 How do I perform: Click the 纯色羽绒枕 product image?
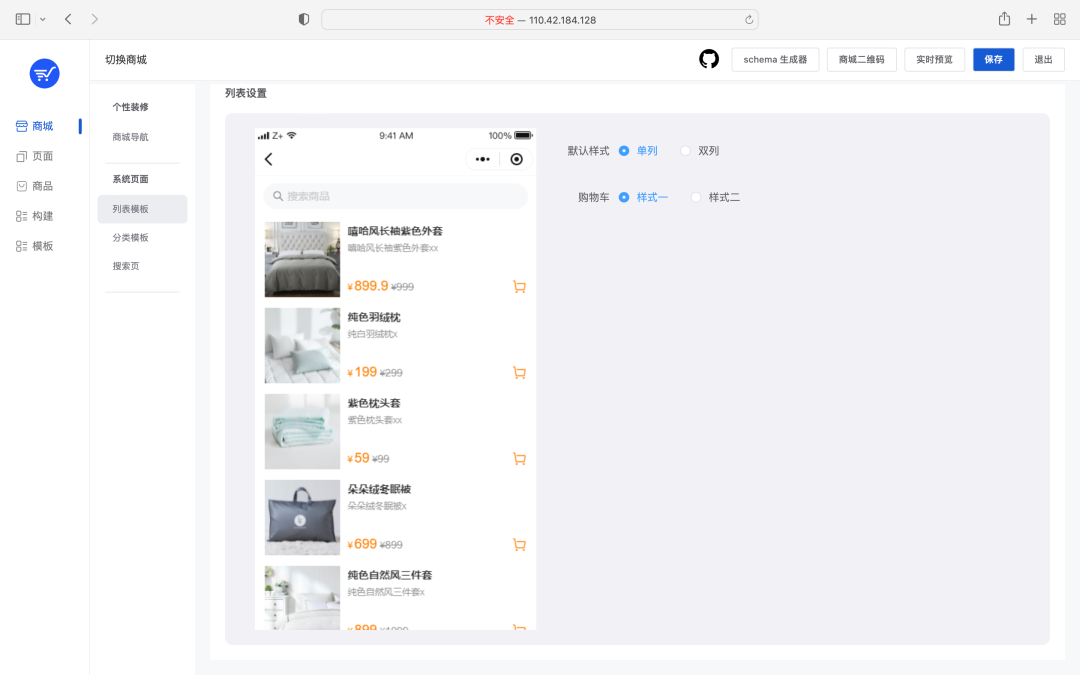click(x=302, y=345)
